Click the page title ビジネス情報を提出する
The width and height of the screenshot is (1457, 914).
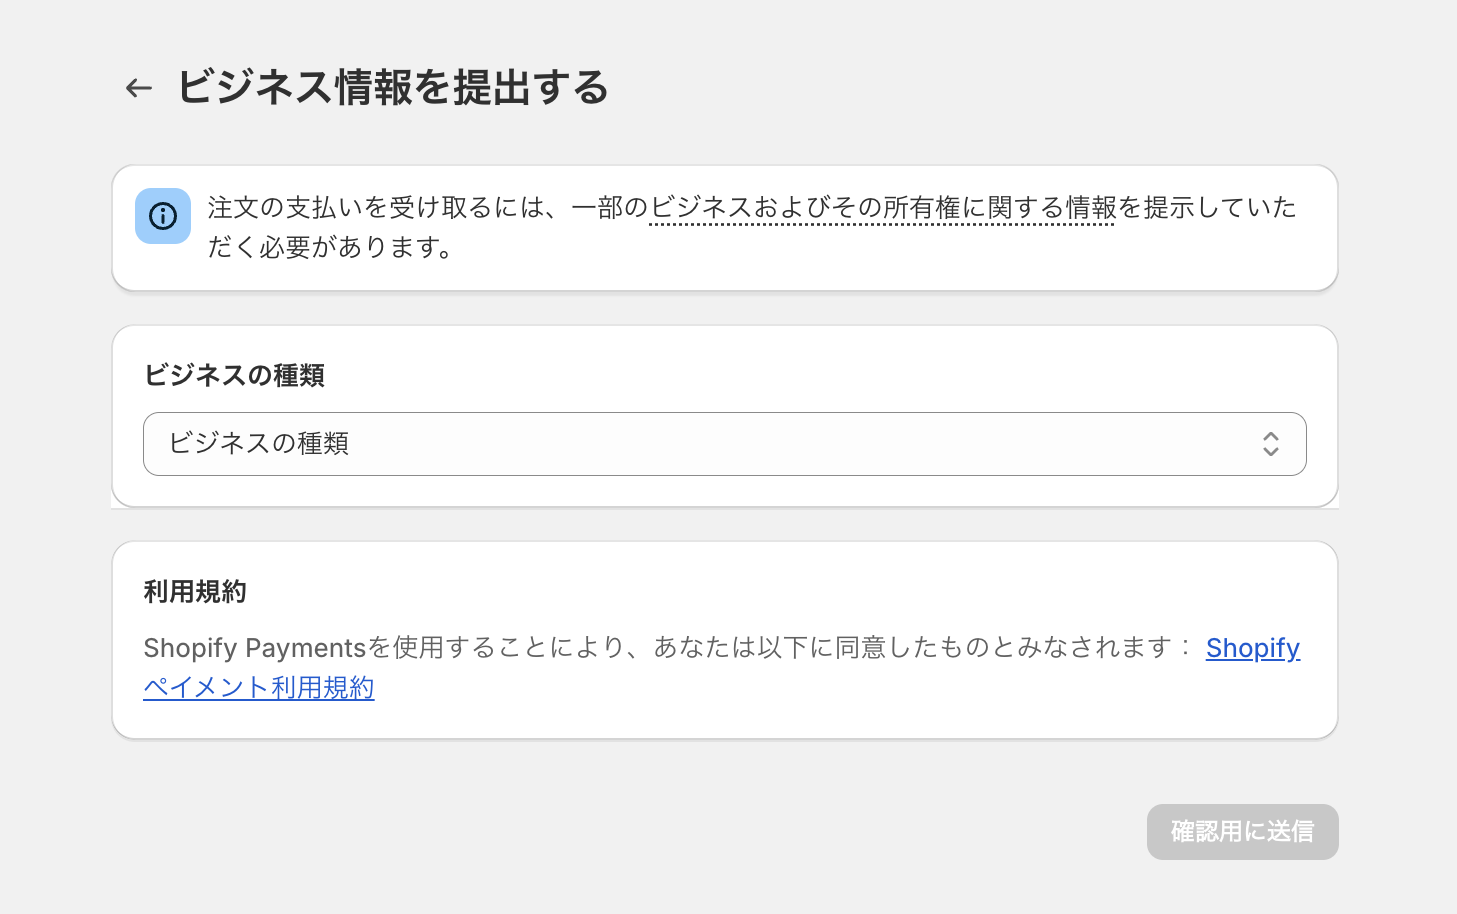(x=393, y=88)
